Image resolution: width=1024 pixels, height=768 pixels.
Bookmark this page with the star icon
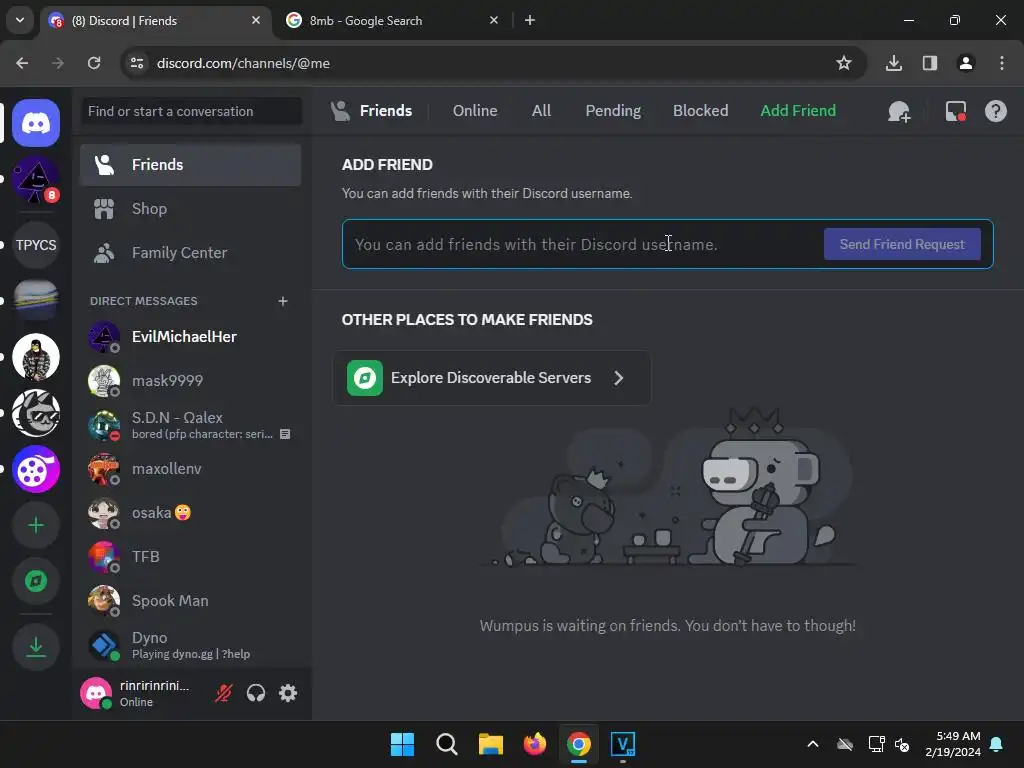[x=844, y=63]
